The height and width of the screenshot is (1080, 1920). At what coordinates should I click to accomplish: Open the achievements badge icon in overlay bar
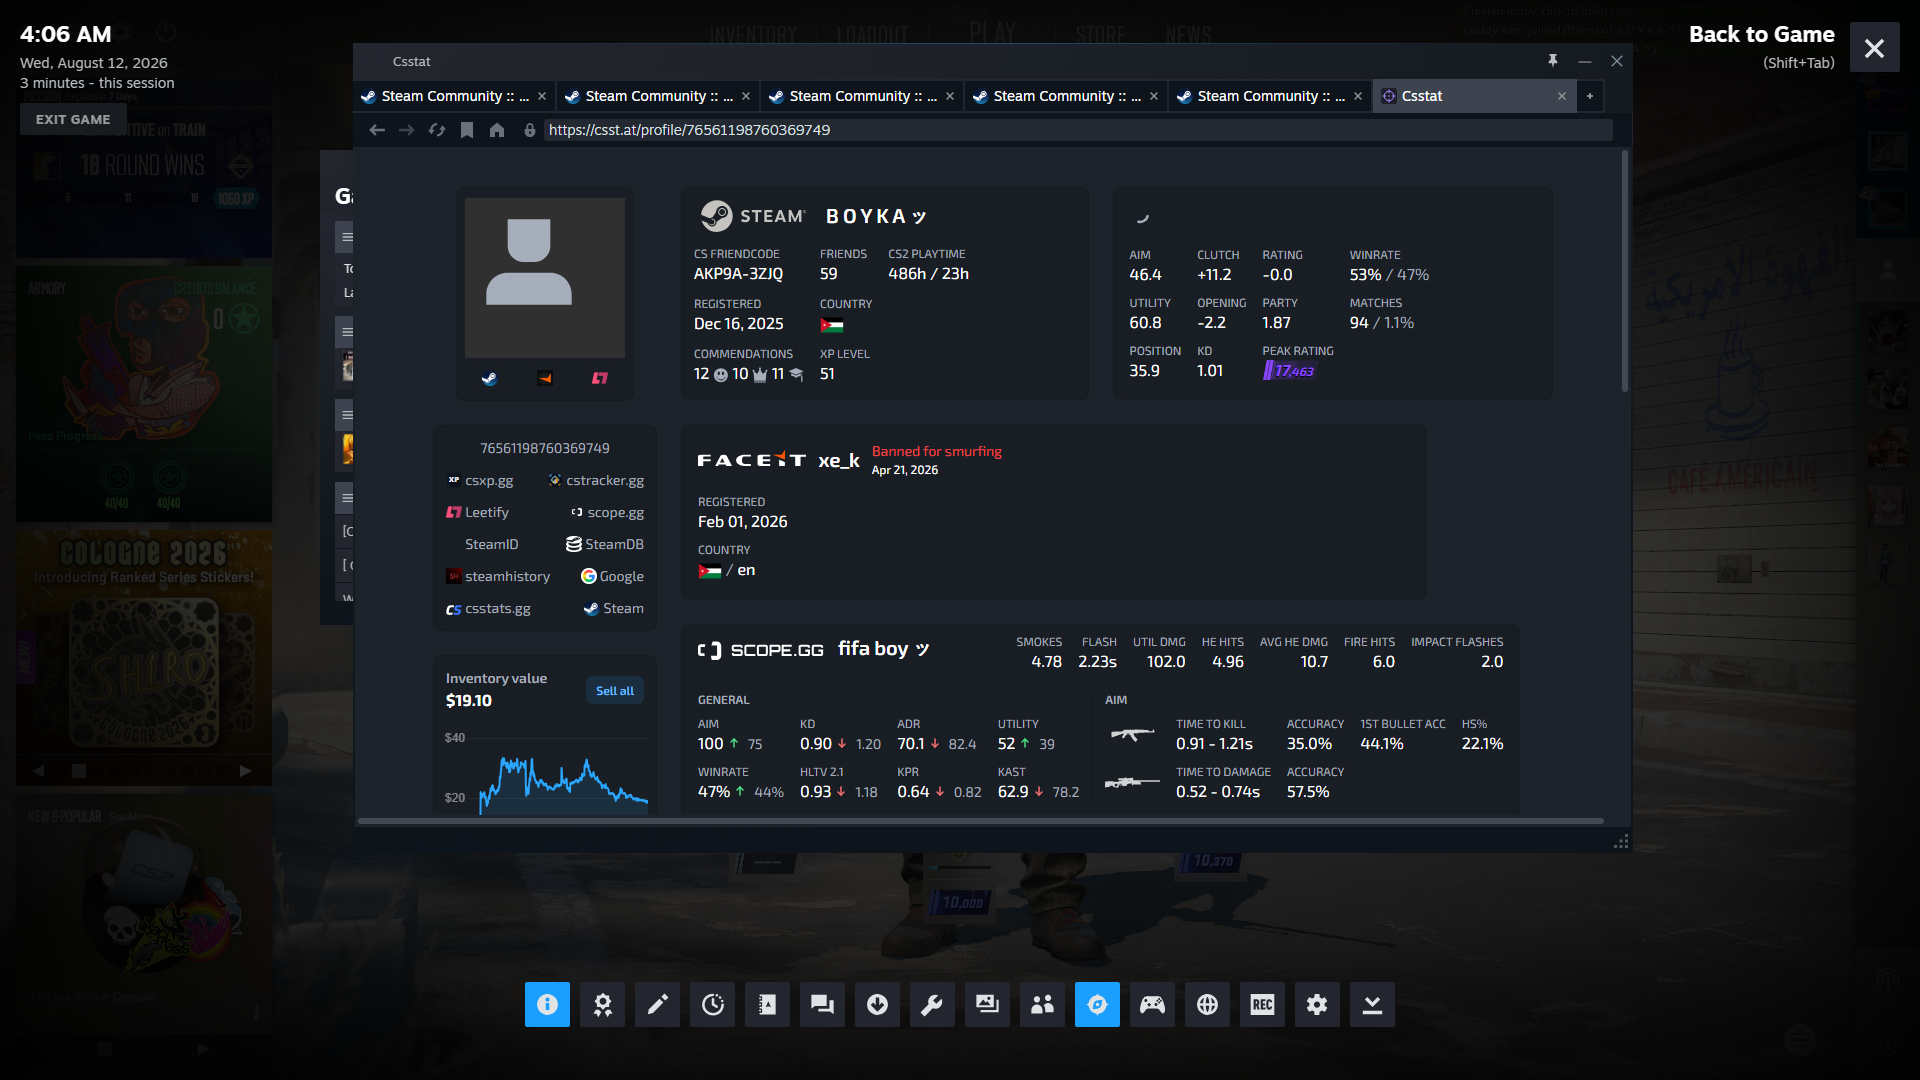602,1004
